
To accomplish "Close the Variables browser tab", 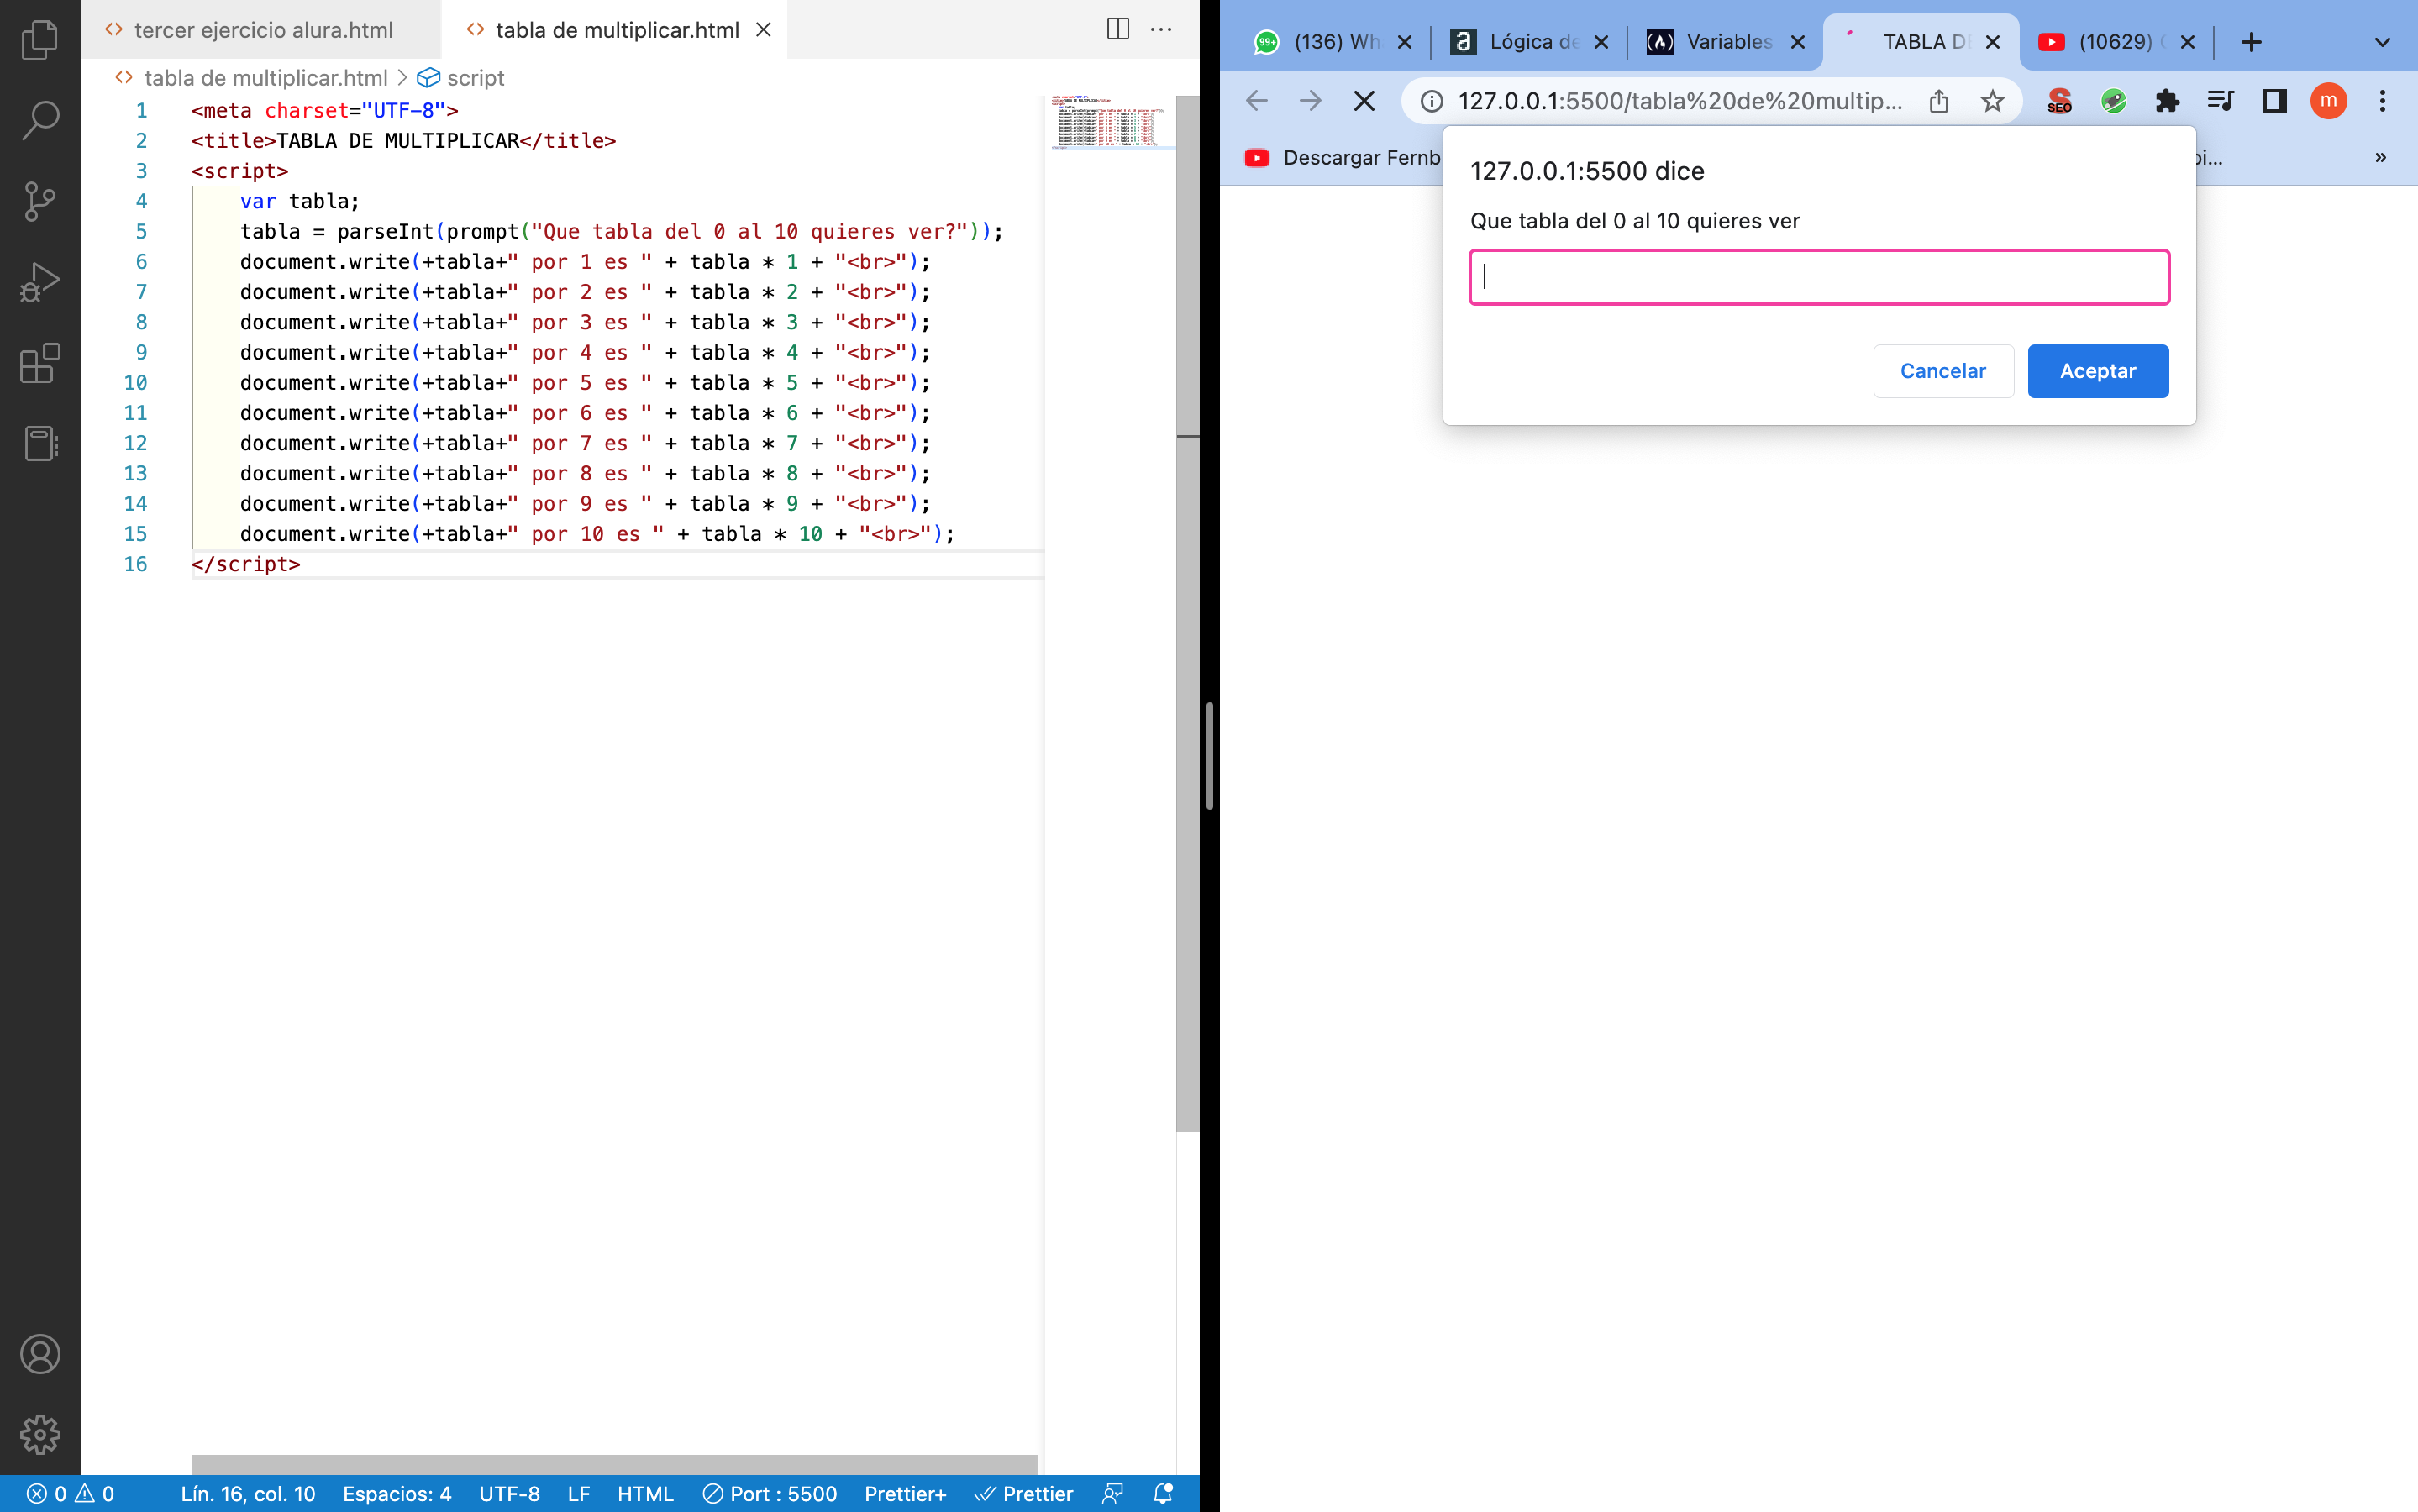I will click(1797, 42).
